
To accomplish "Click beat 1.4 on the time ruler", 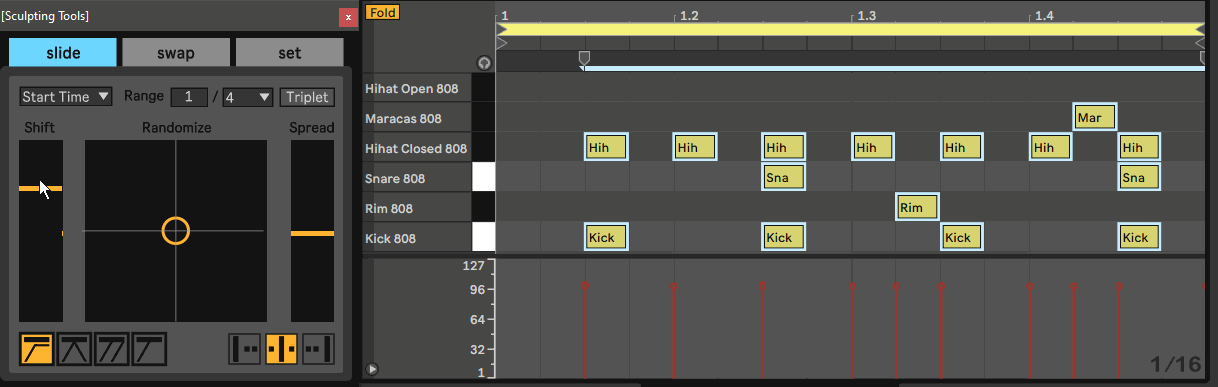I will [x=1044, y=16].
